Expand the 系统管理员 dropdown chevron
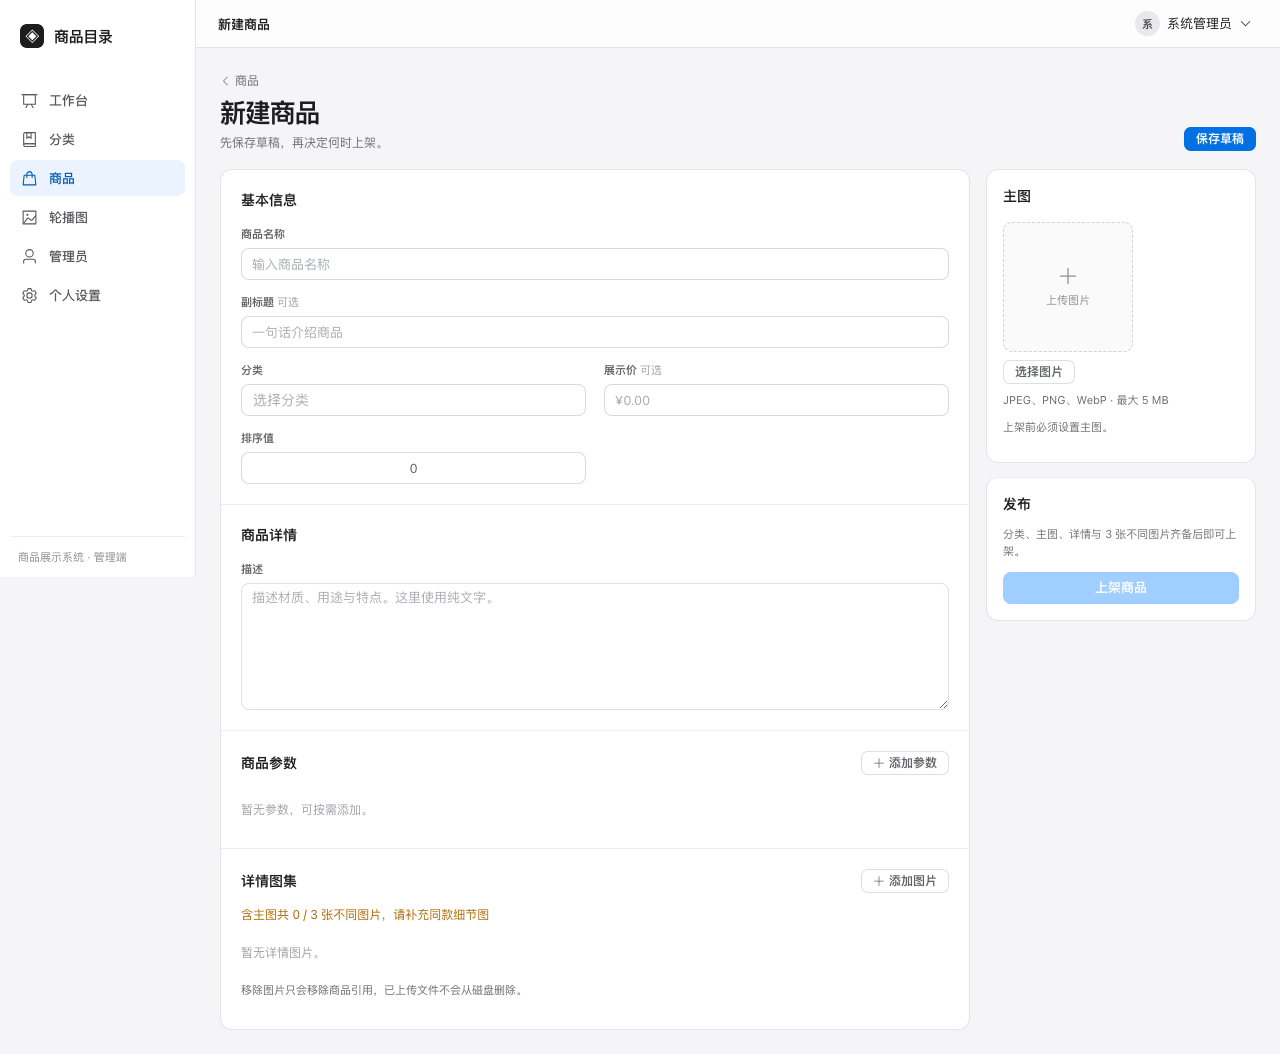The image size is (1280, 1054). [1246, 24]
